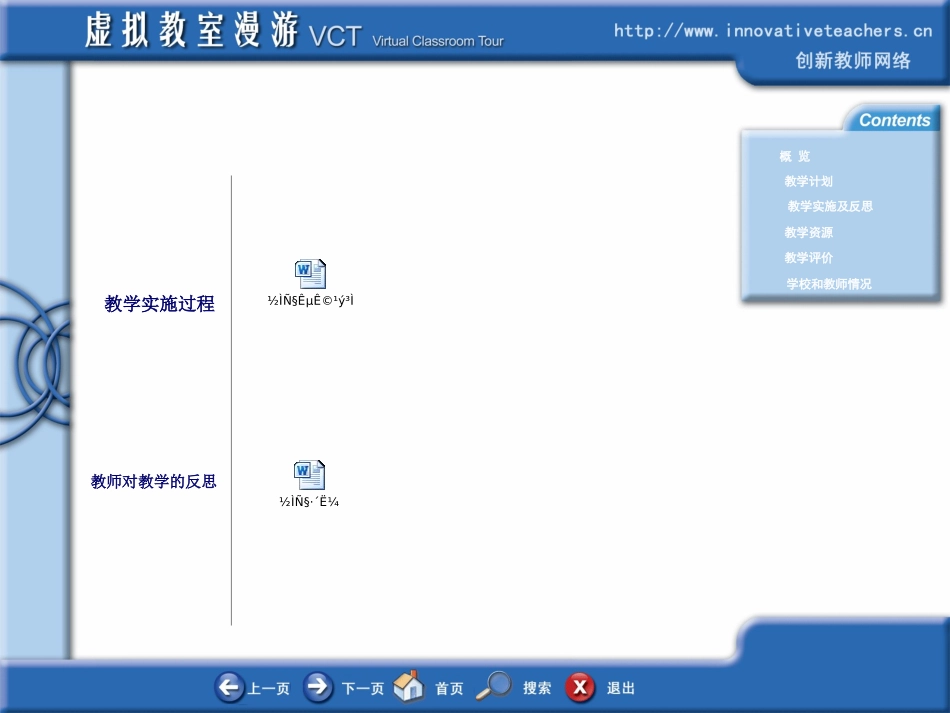The width and height of the screenshot is (950, 713).
Task: Click the Virtual Classroom Tour subtitle
Action: click(x=437, y=41)
